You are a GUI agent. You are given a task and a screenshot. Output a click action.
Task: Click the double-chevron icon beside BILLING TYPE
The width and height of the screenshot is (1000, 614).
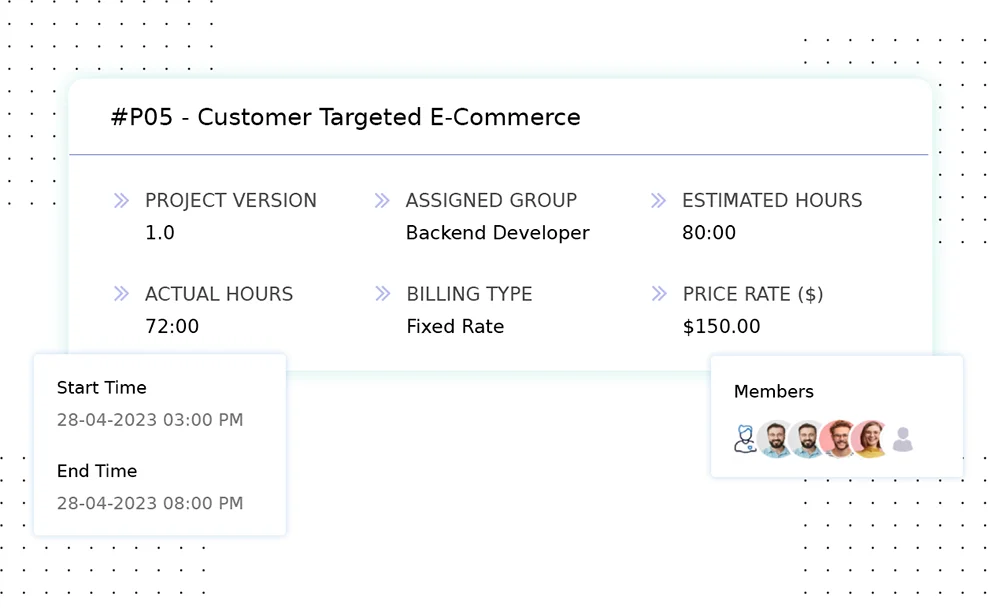click(382, 294)
